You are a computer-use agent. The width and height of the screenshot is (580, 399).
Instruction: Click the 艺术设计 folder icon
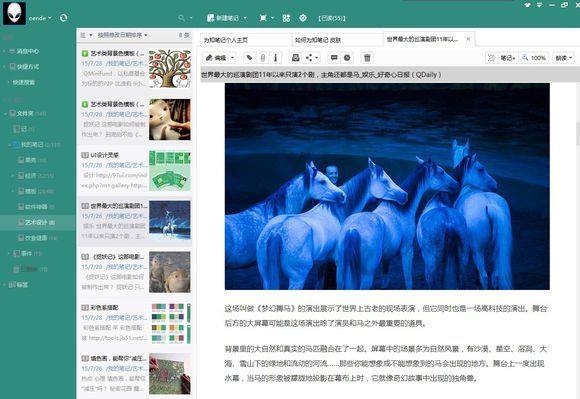coord(21,222)
